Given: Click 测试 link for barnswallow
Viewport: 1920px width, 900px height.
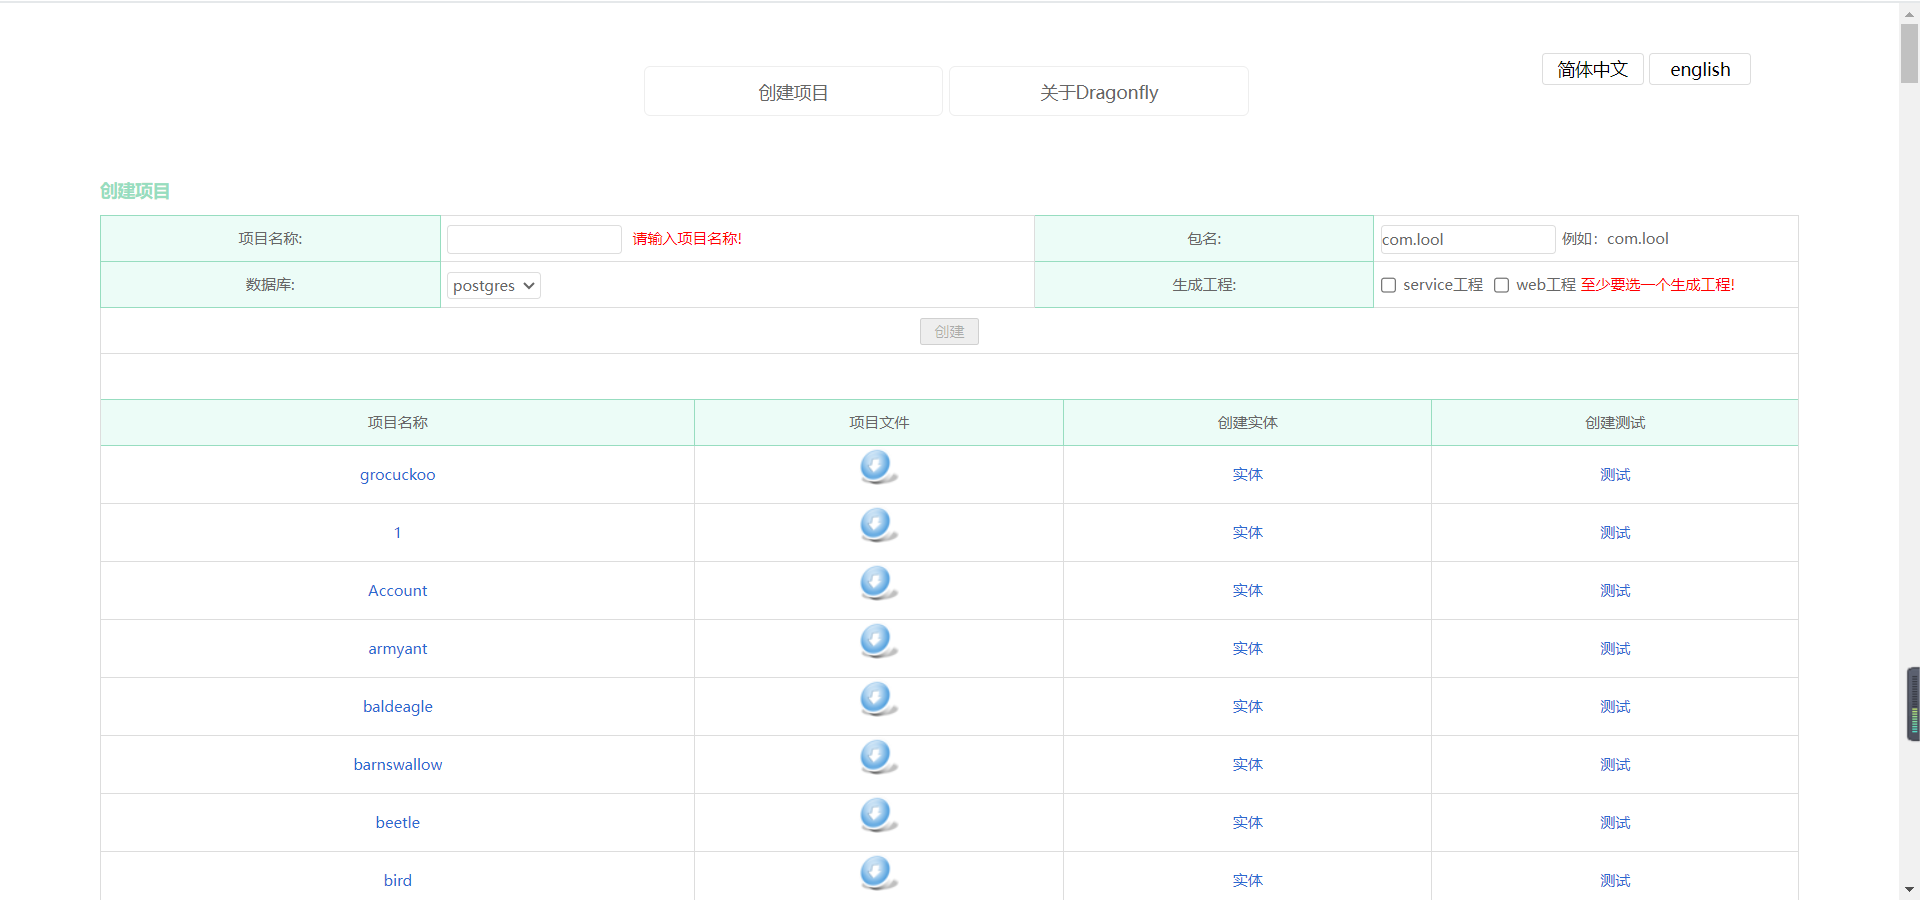Looking at the screenshot, I should [x=1615, y=765].
